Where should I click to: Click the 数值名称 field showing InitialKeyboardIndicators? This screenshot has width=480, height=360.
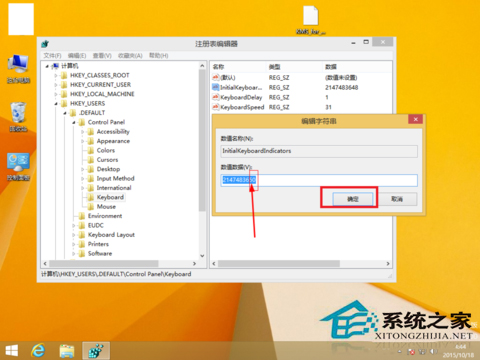tap(319, 151)
